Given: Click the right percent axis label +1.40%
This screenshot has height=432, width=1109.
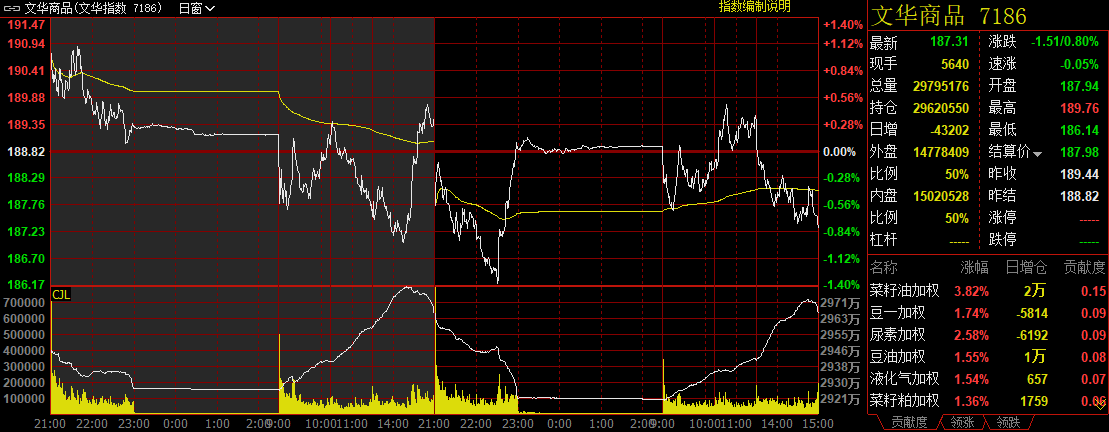Looking at the screenshot, I should [x=843, y=25].
